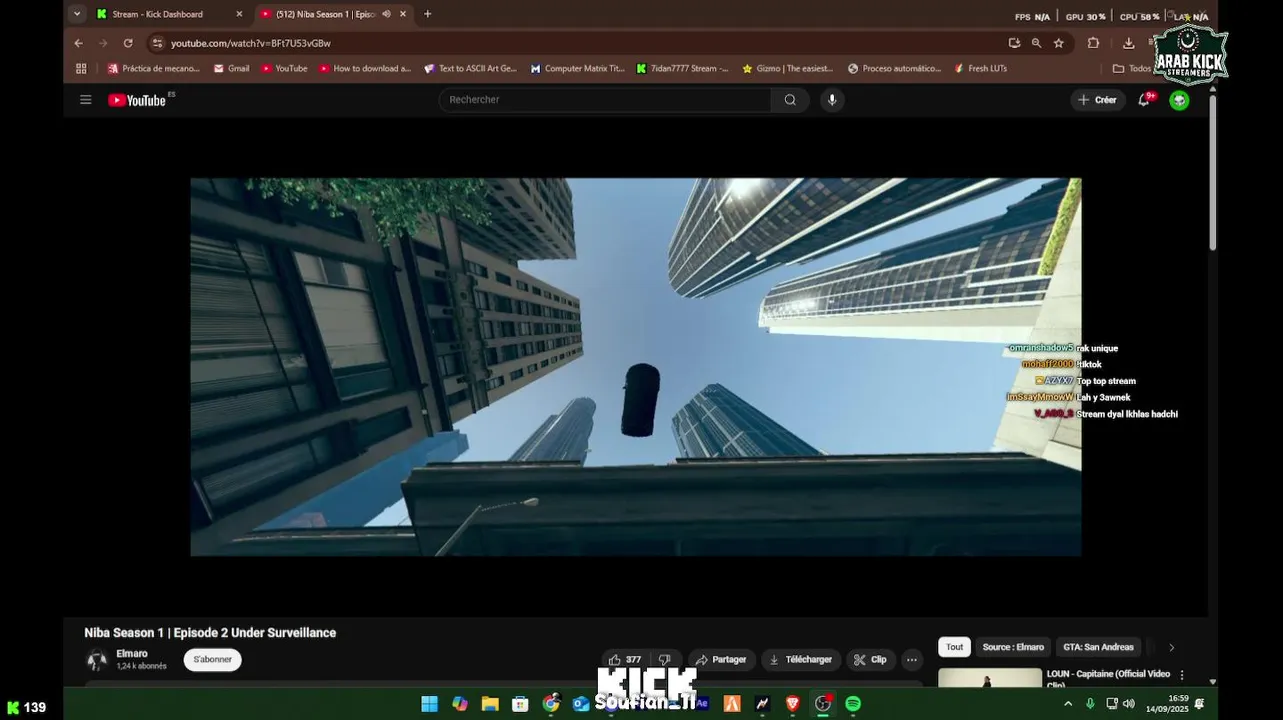This screenshot has height=720, width=1283.
Task: Click the Partager share button
Action: (x=721, y=660)
